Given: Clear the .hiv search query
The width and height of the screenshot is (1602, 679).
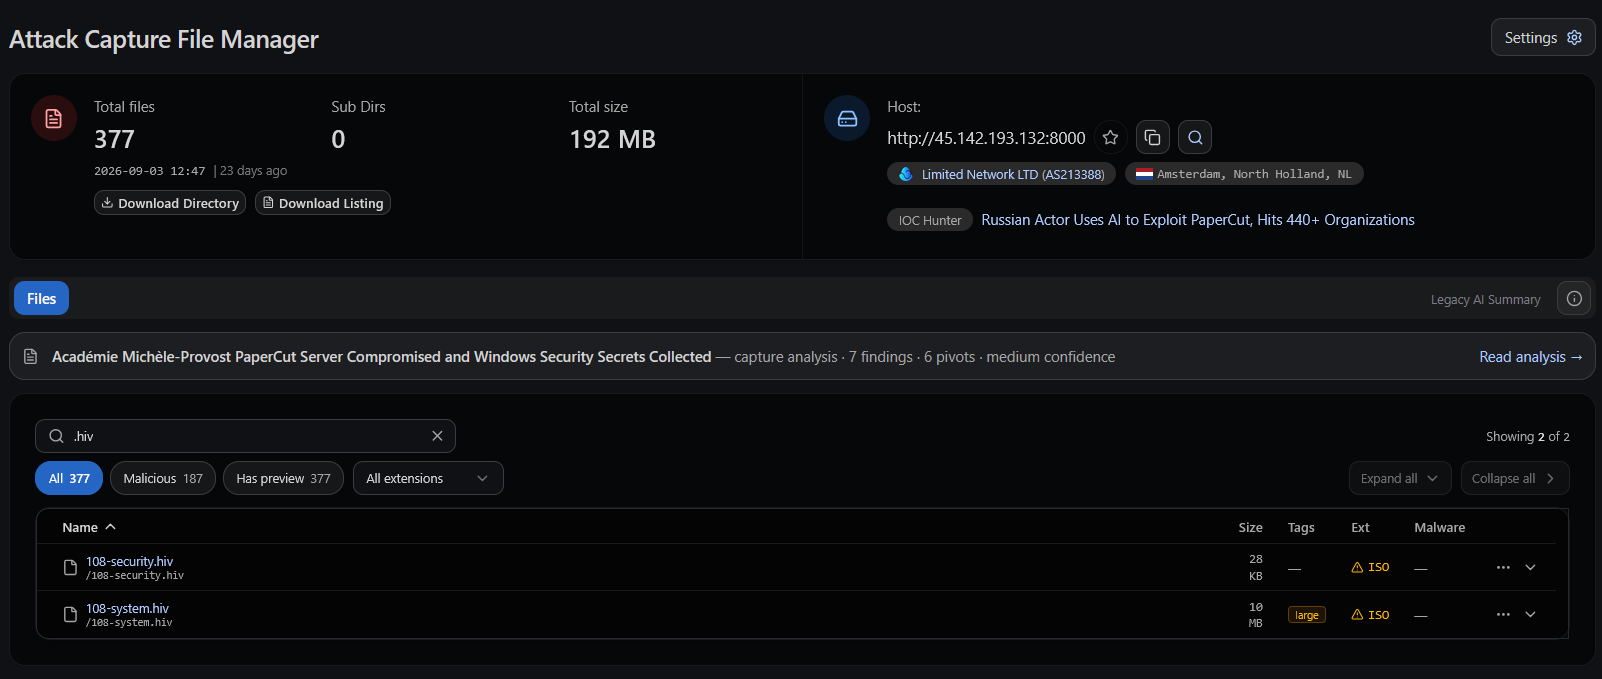Looking at the screenshot, I should (437, 436).
